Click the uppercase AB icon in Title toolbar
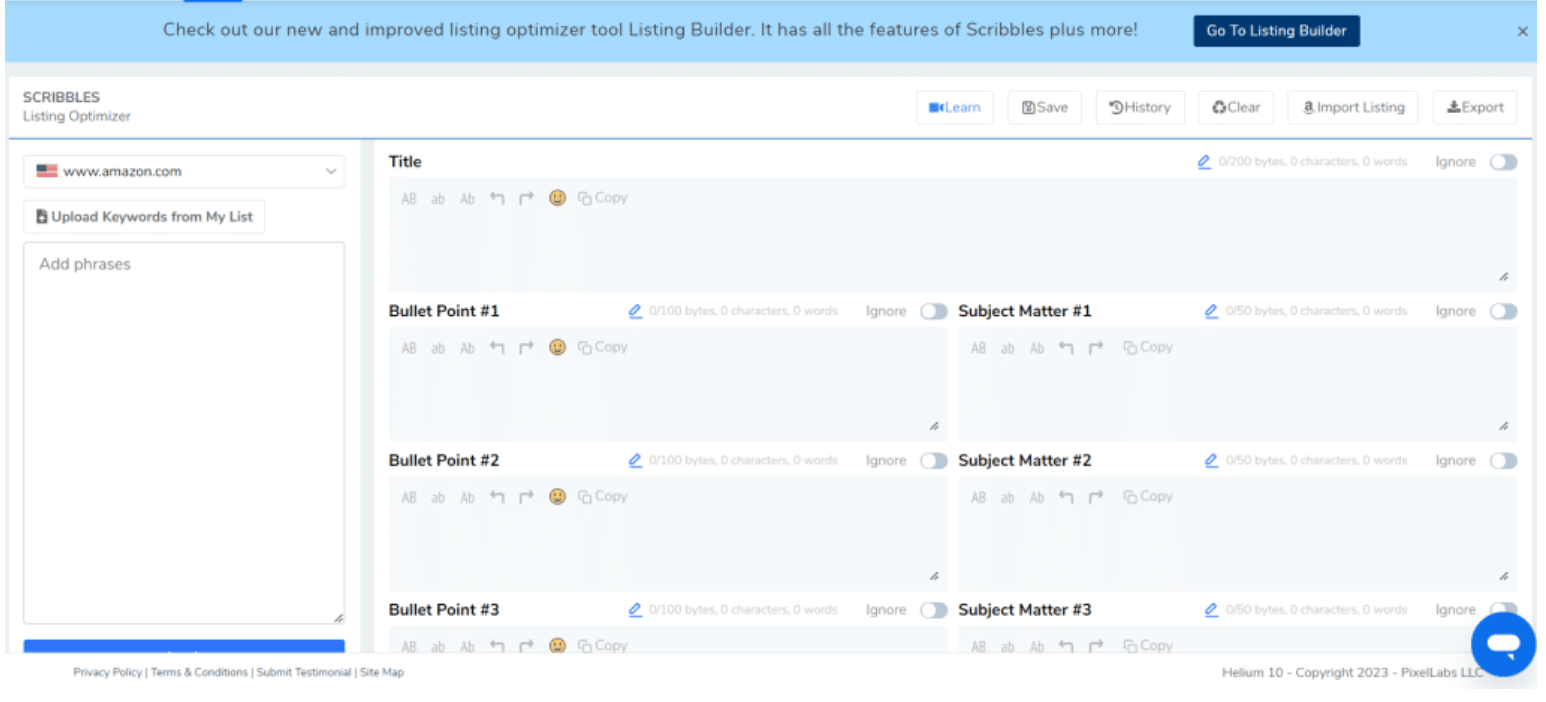Viewport: 1546px width, 702px height. pyautogui.click(x=408, y=198)
